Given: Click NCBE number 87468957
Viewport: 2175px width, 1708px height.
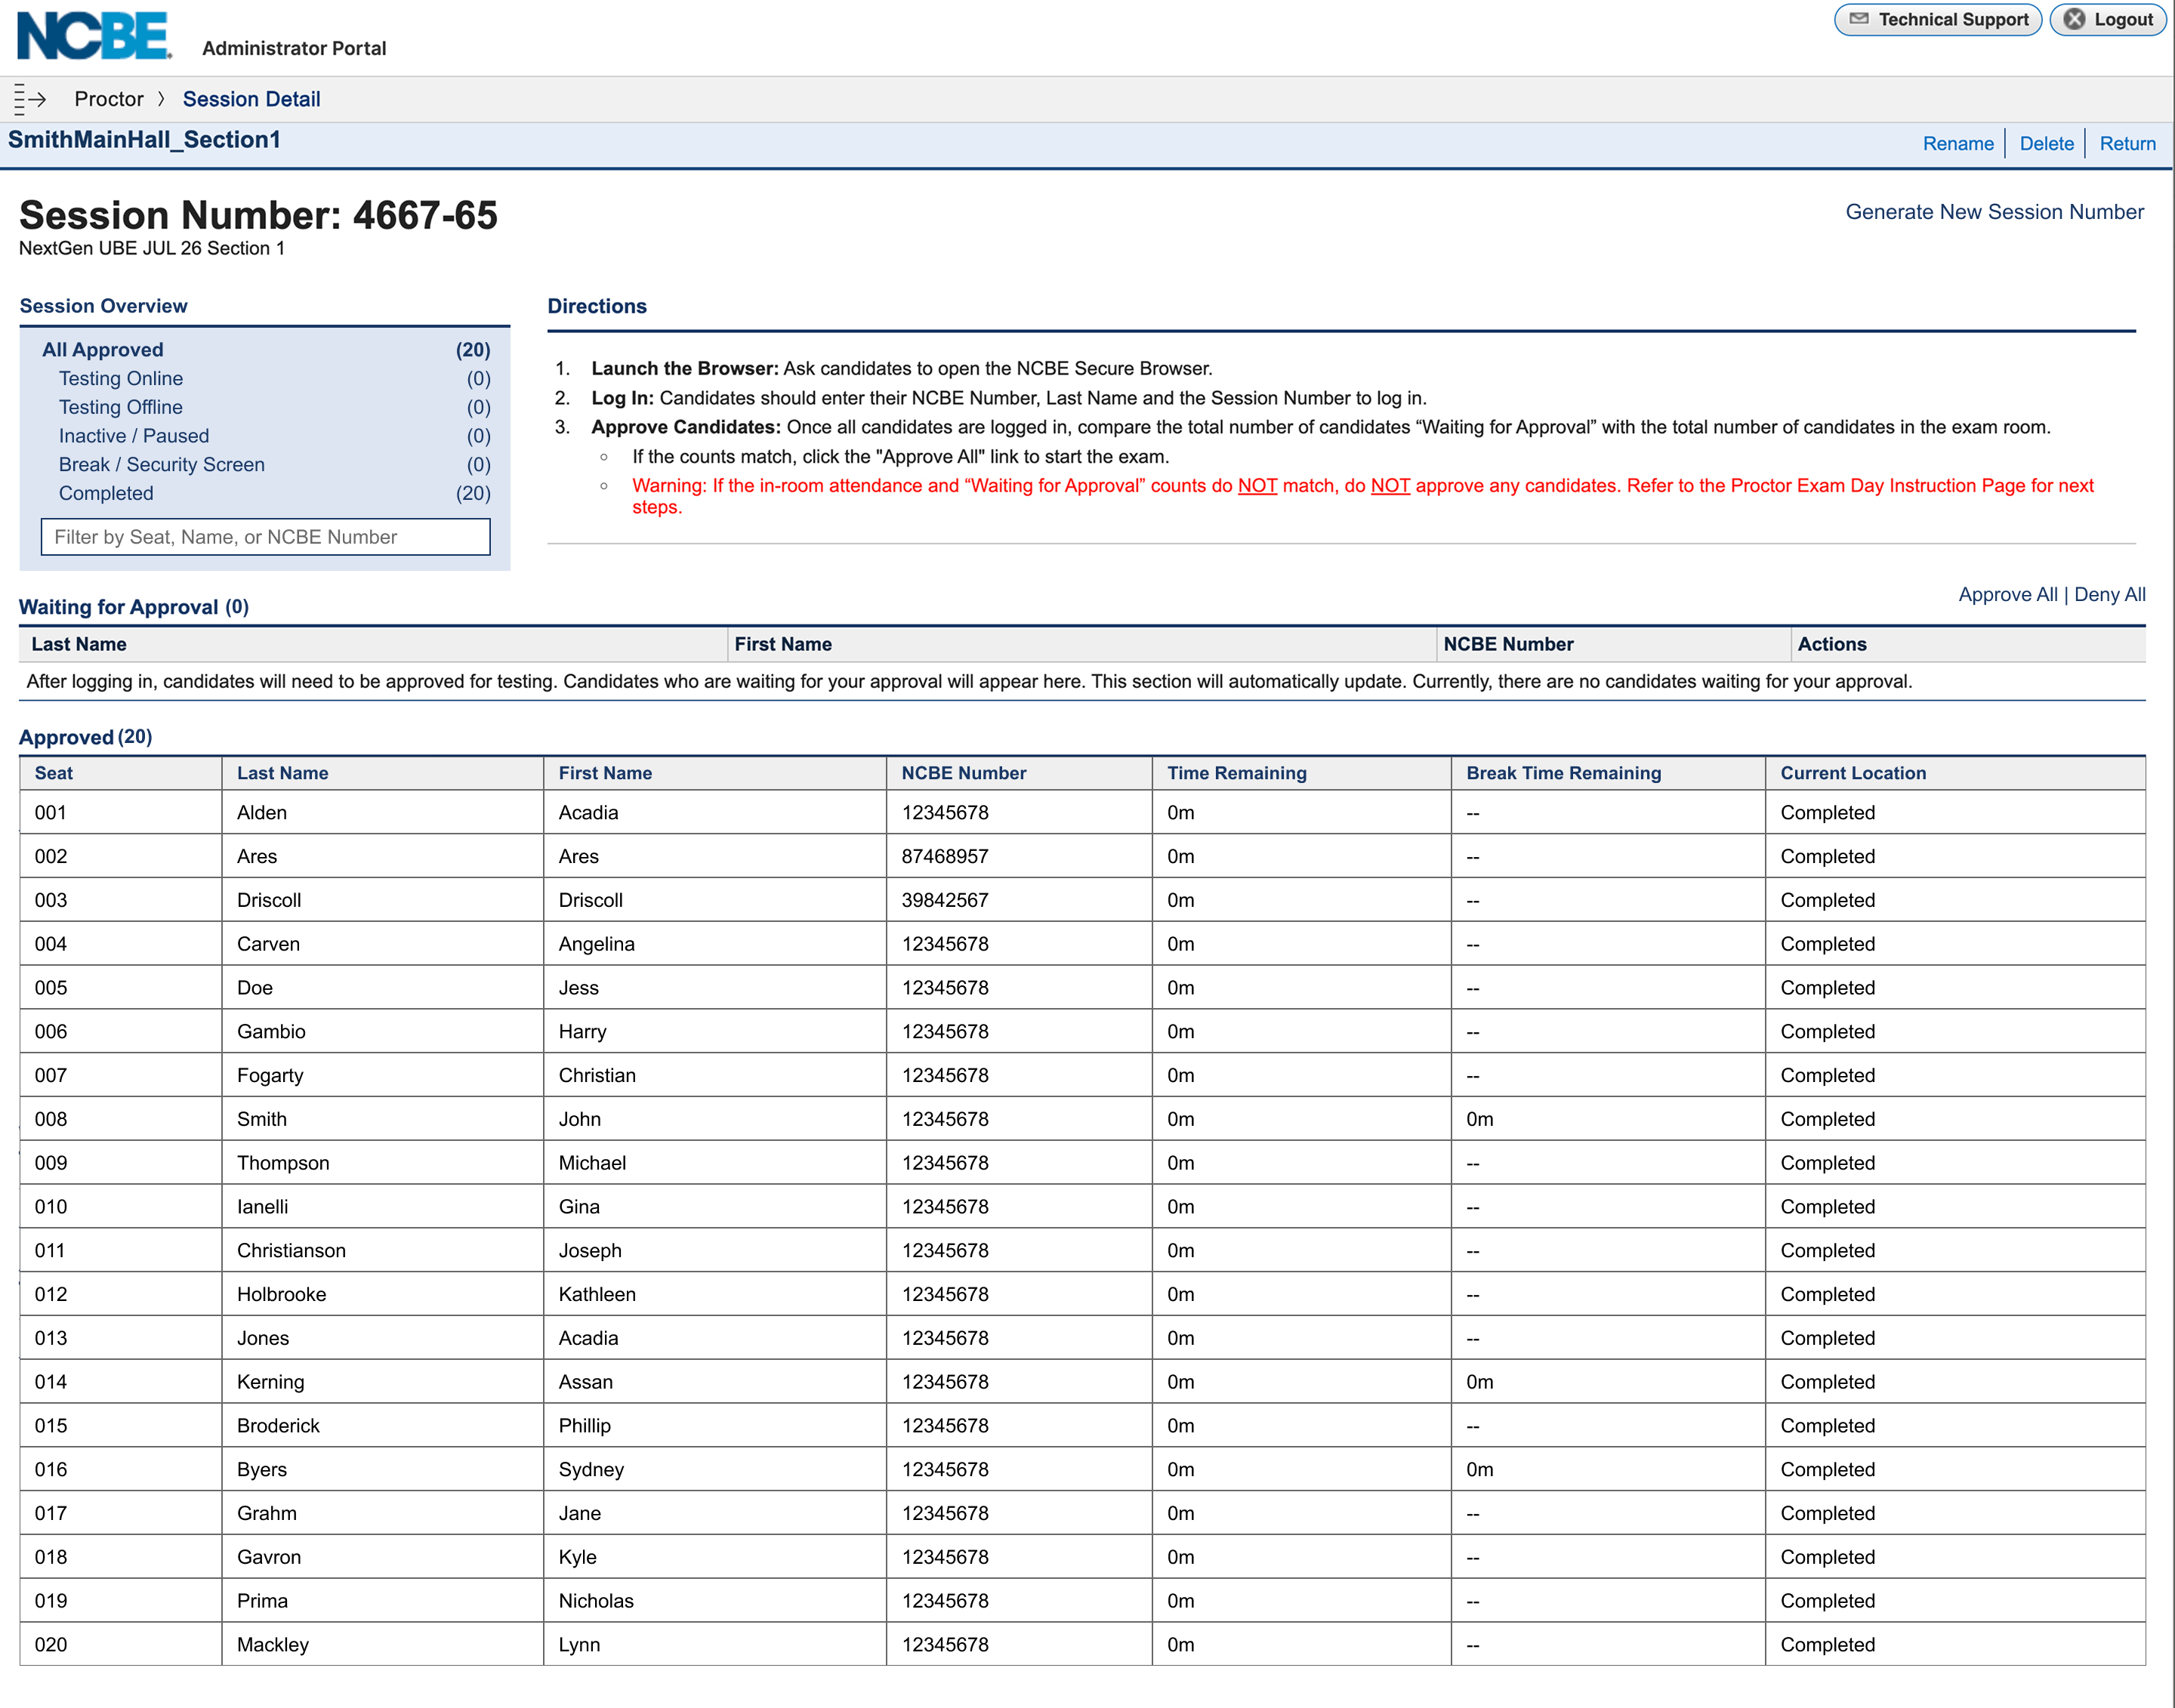Looking at the screenshot, I should point(945,857).
